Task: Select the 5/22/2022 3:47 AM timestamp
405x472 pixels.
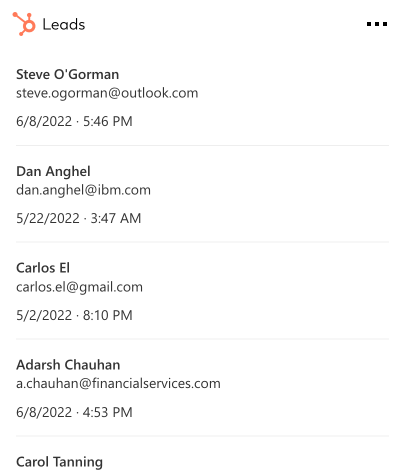Action: [x=79, y=218]
